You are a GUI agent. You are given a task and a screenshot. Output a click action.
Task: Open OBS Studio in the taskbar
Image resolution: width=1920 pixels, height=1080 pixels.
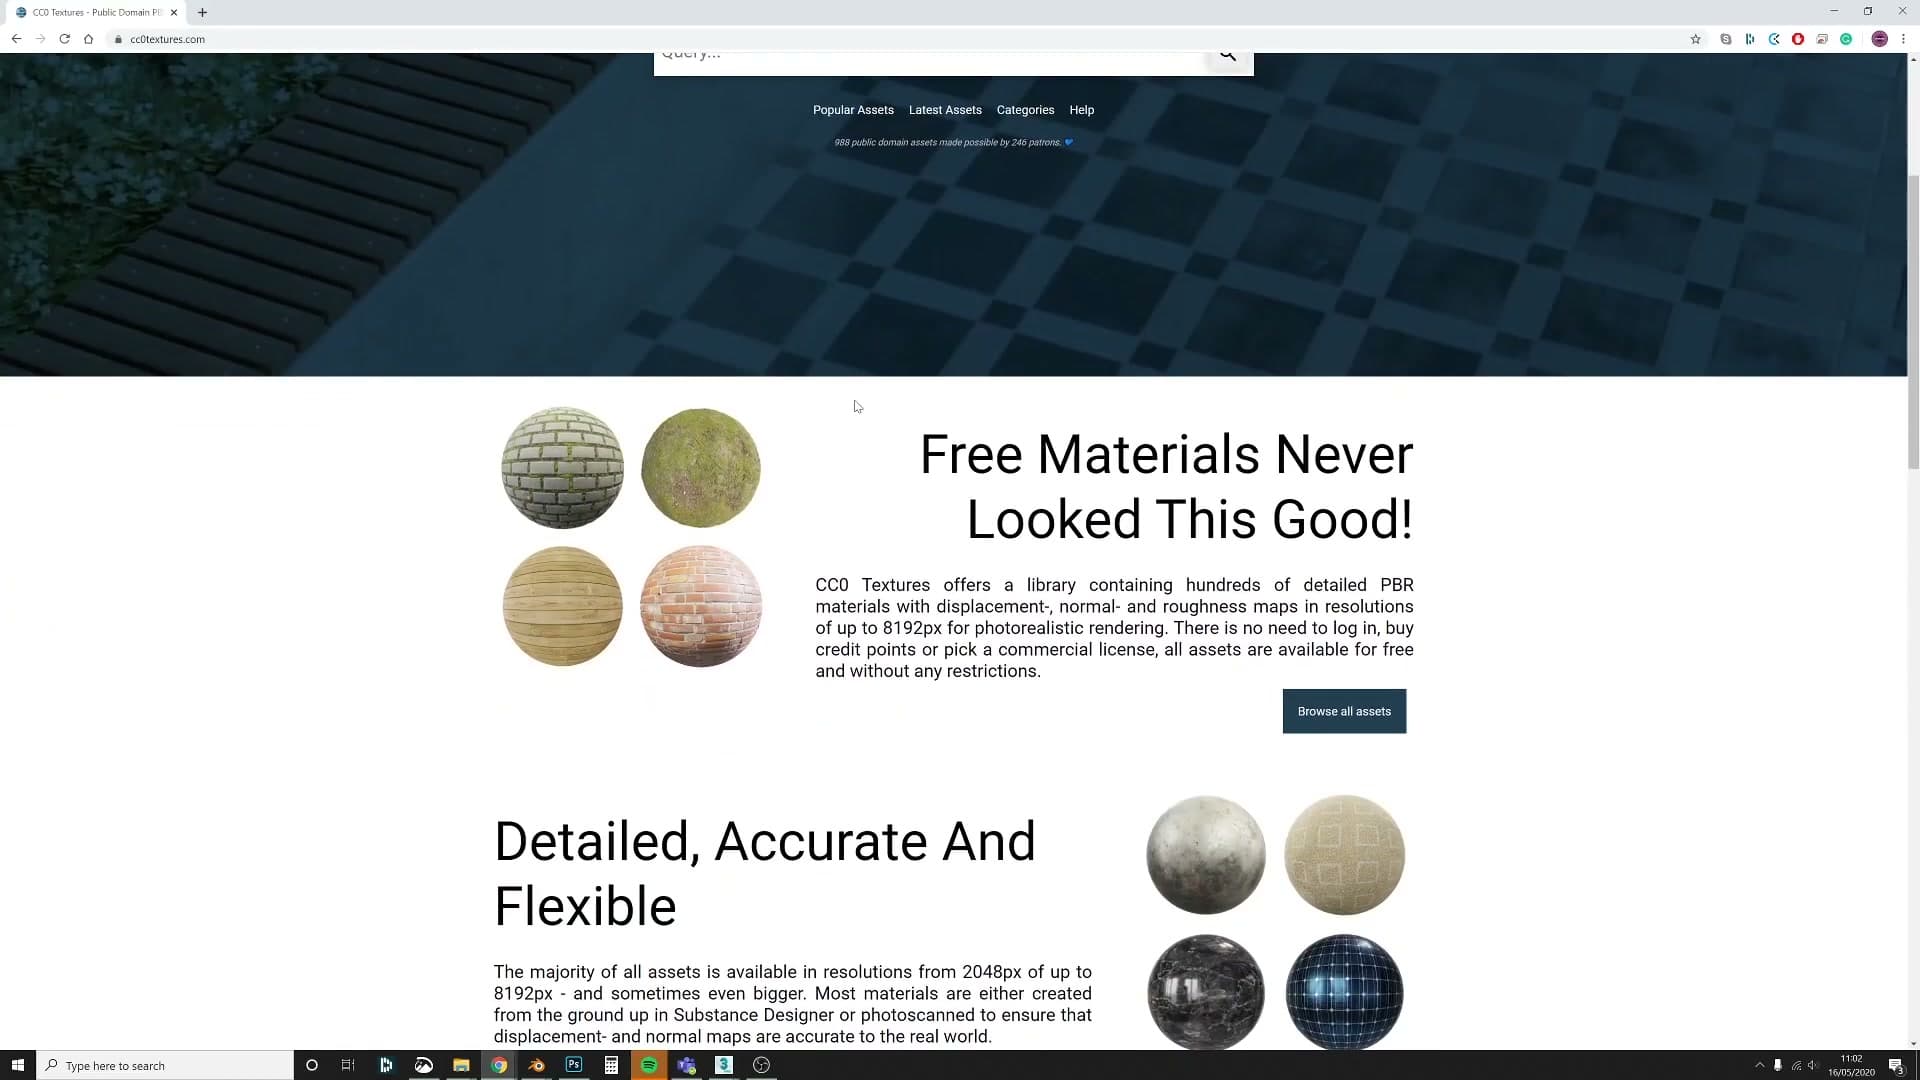coord(761,1065)
